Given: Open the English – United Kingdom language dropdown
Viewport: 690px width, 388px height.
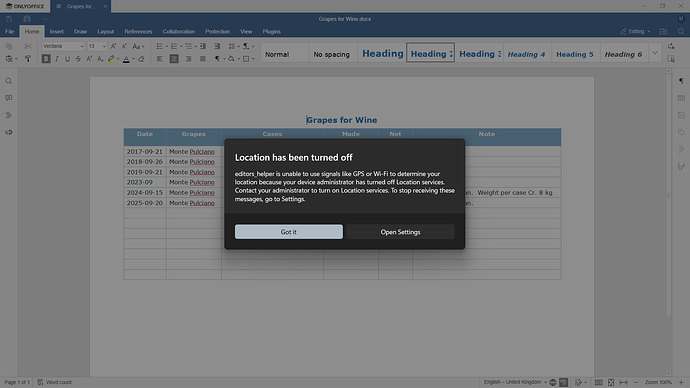Looking at the screenshot, I should [515, 382].
